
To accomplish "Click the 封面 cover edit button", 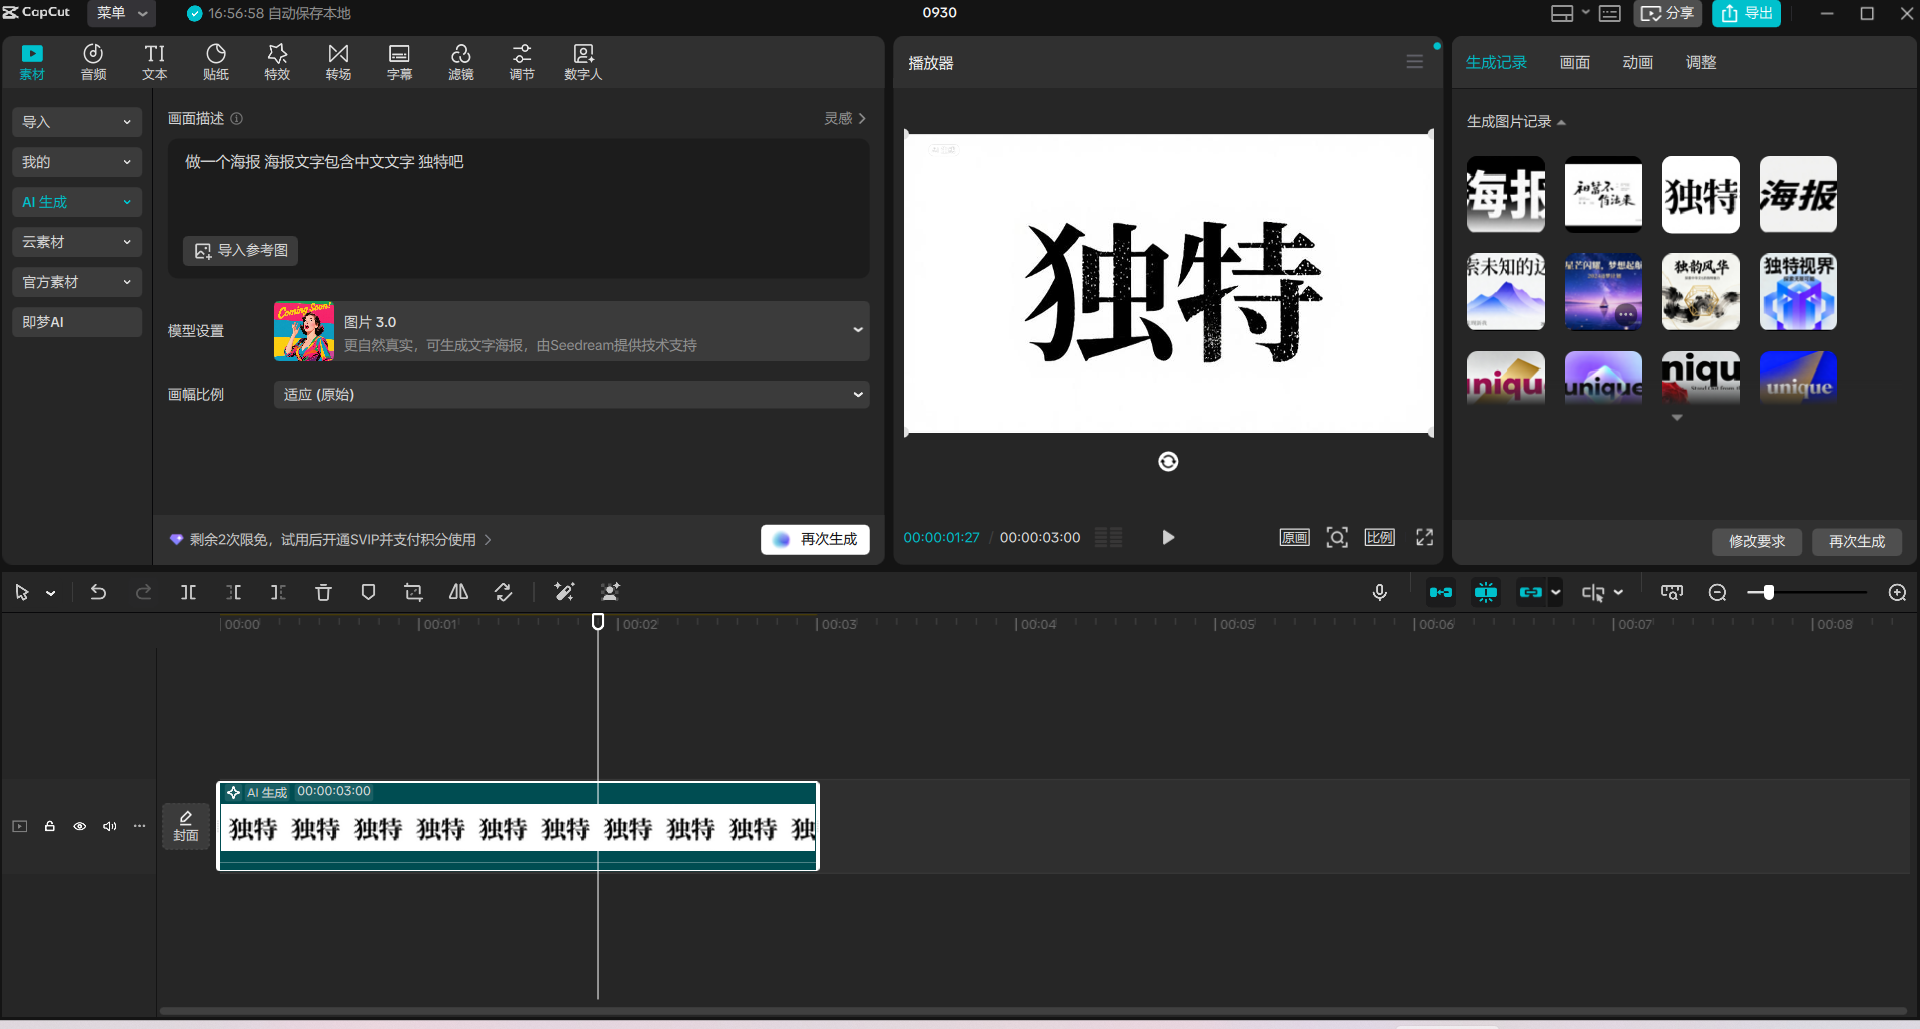I will click(186, 826).
